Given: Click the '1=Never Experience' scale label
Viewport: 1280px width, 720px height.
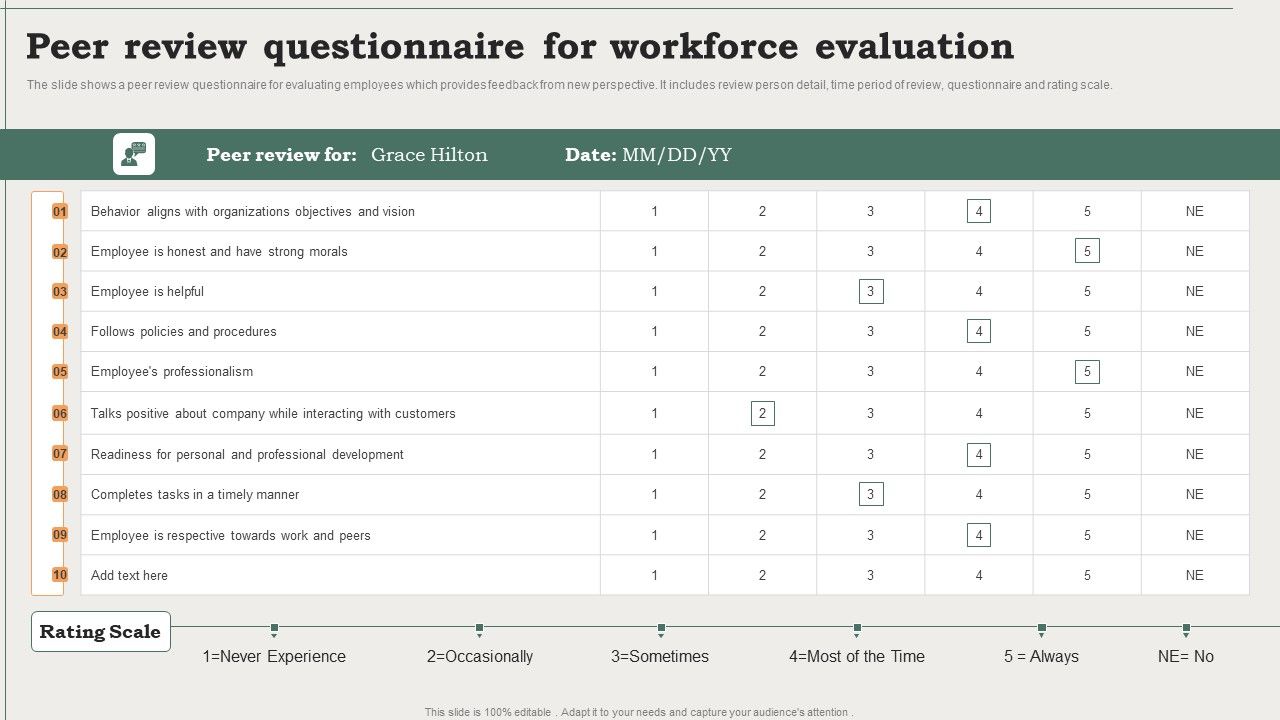Looking at the screenshot, I should coord(274,656).
